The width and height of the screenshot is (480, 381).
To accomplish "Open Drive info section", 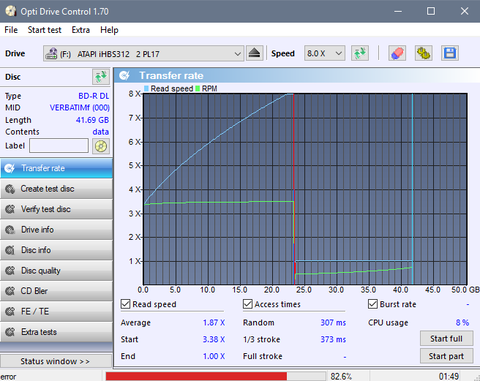I will click(x=56, y=230).
